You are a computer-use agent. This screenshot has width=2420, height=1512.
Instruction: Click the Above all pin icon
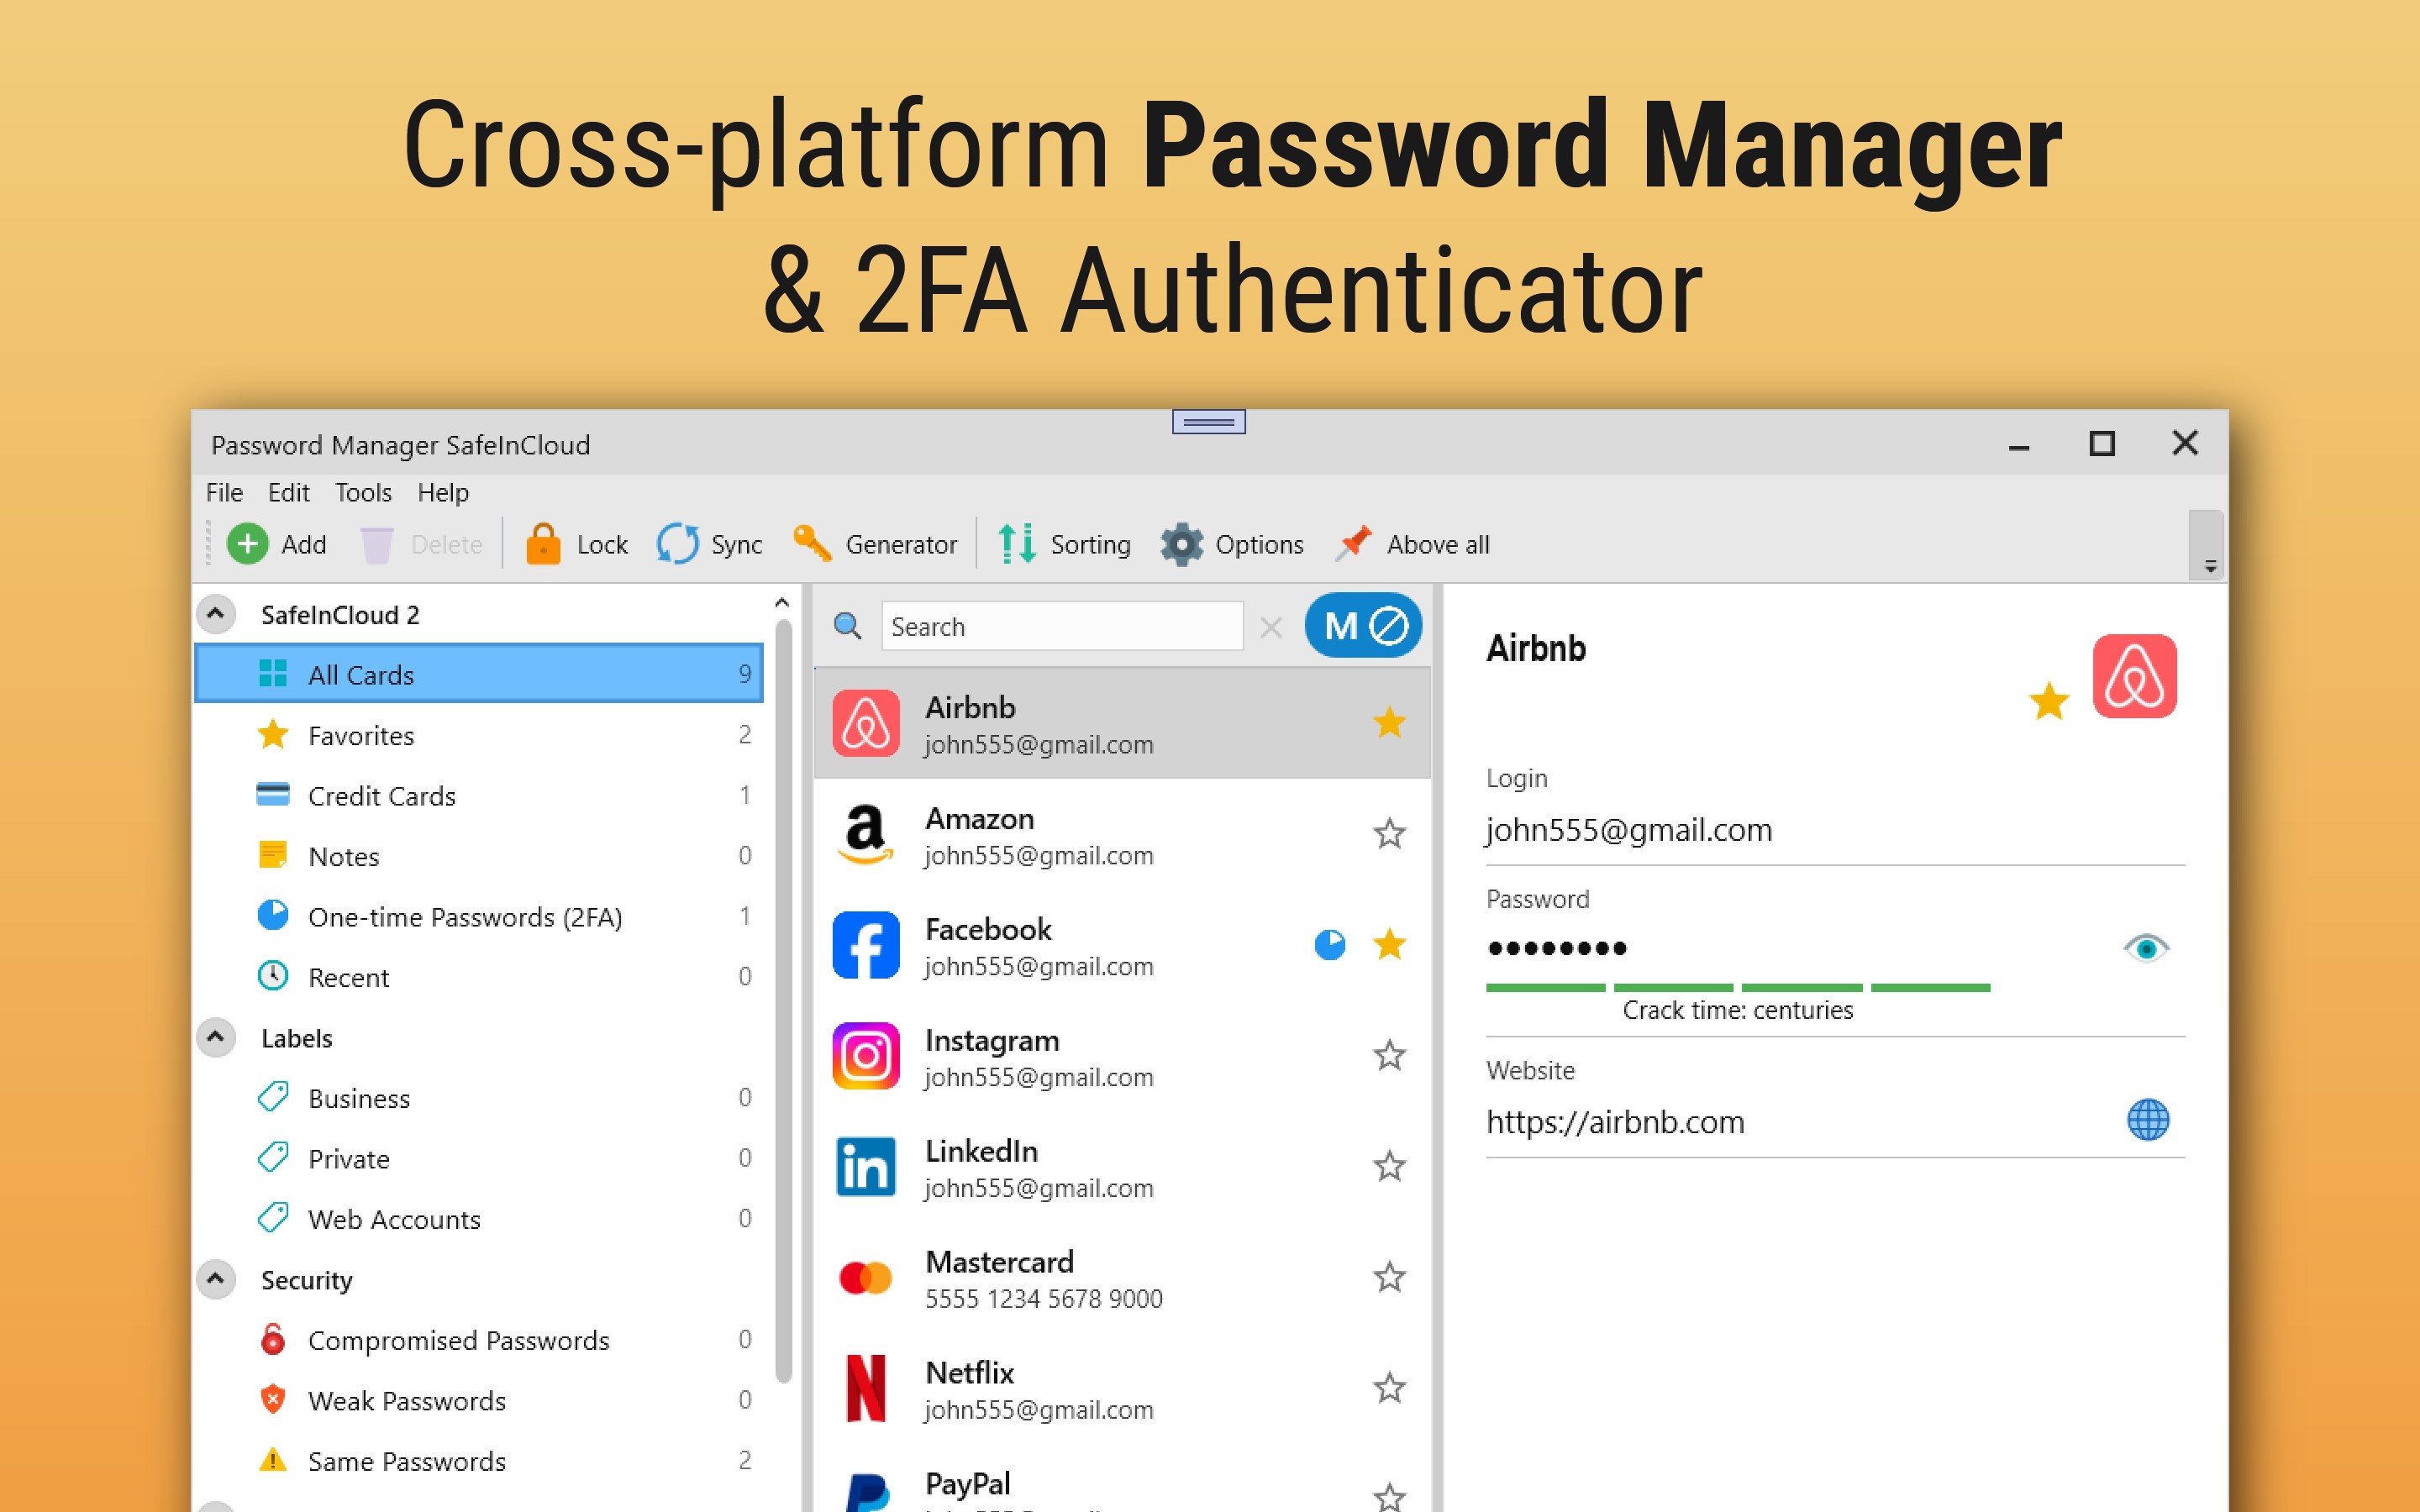(x=1354, y=543)
